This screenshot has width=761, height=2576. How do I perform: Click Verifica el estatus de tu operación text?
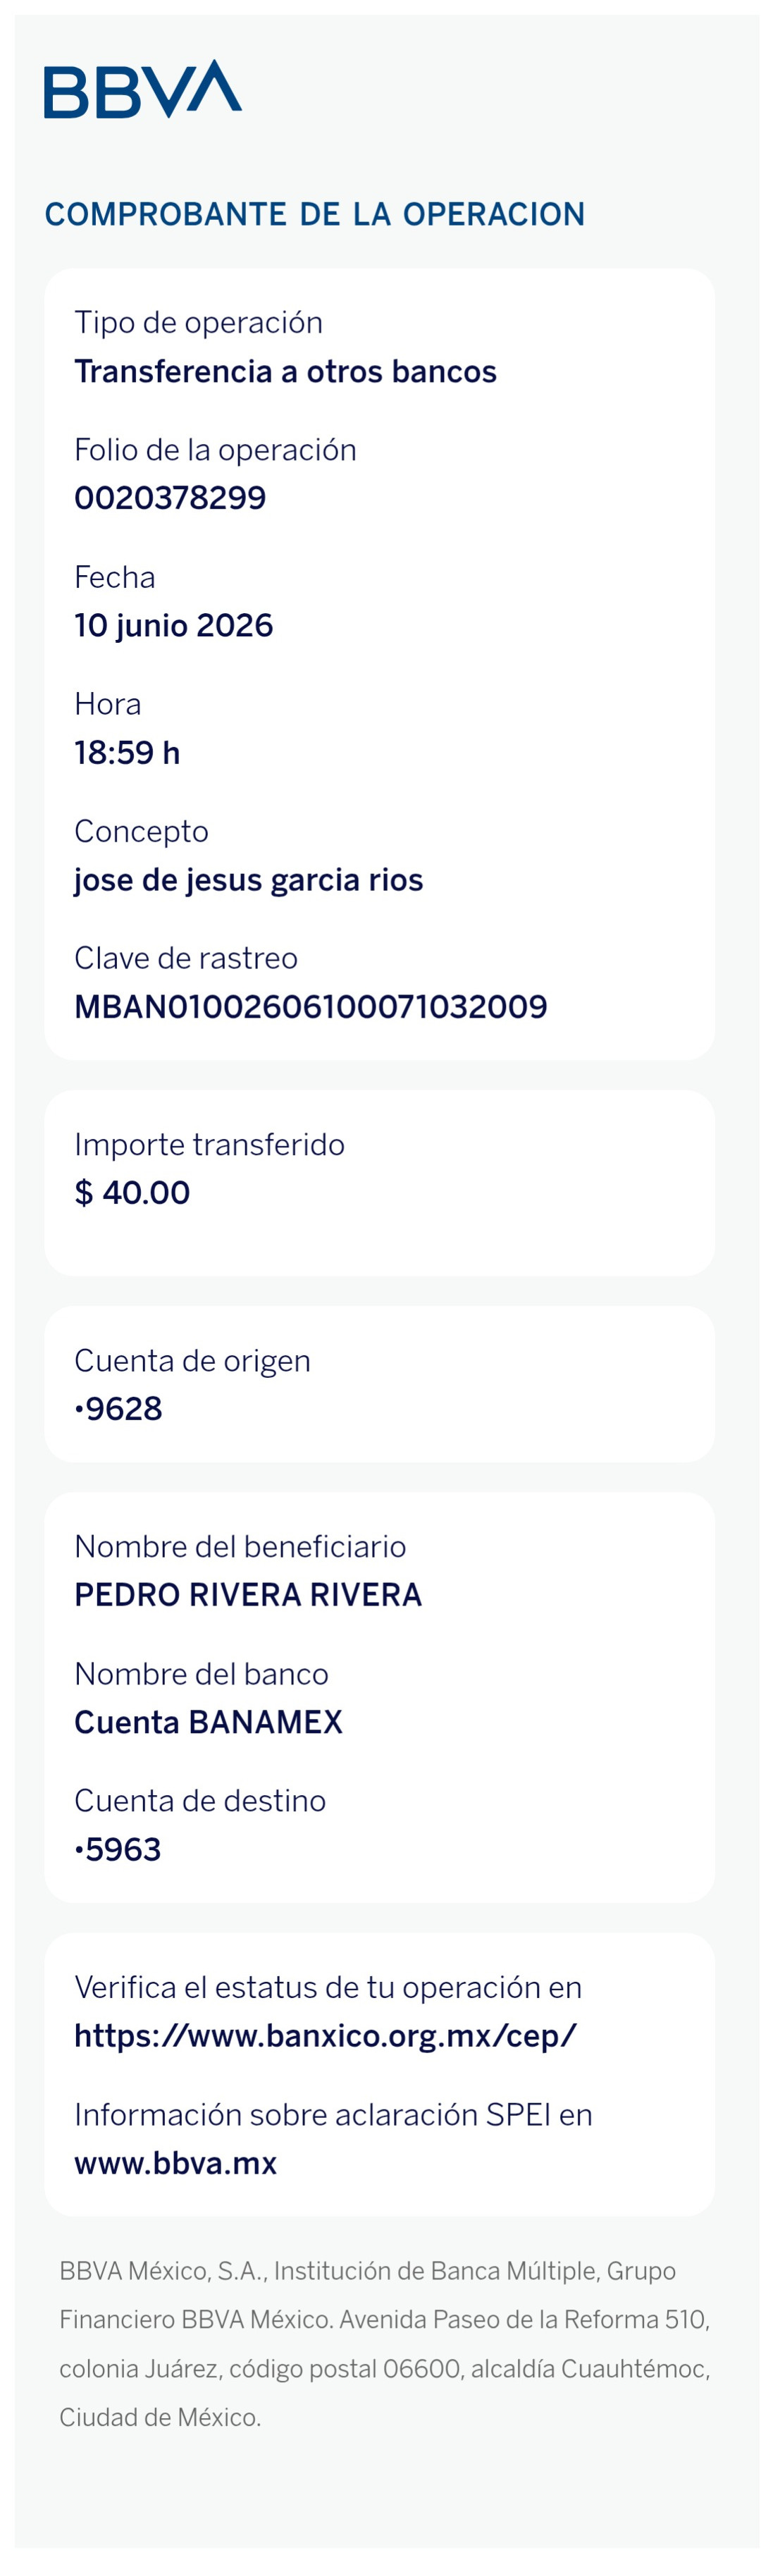point(328,1987)
